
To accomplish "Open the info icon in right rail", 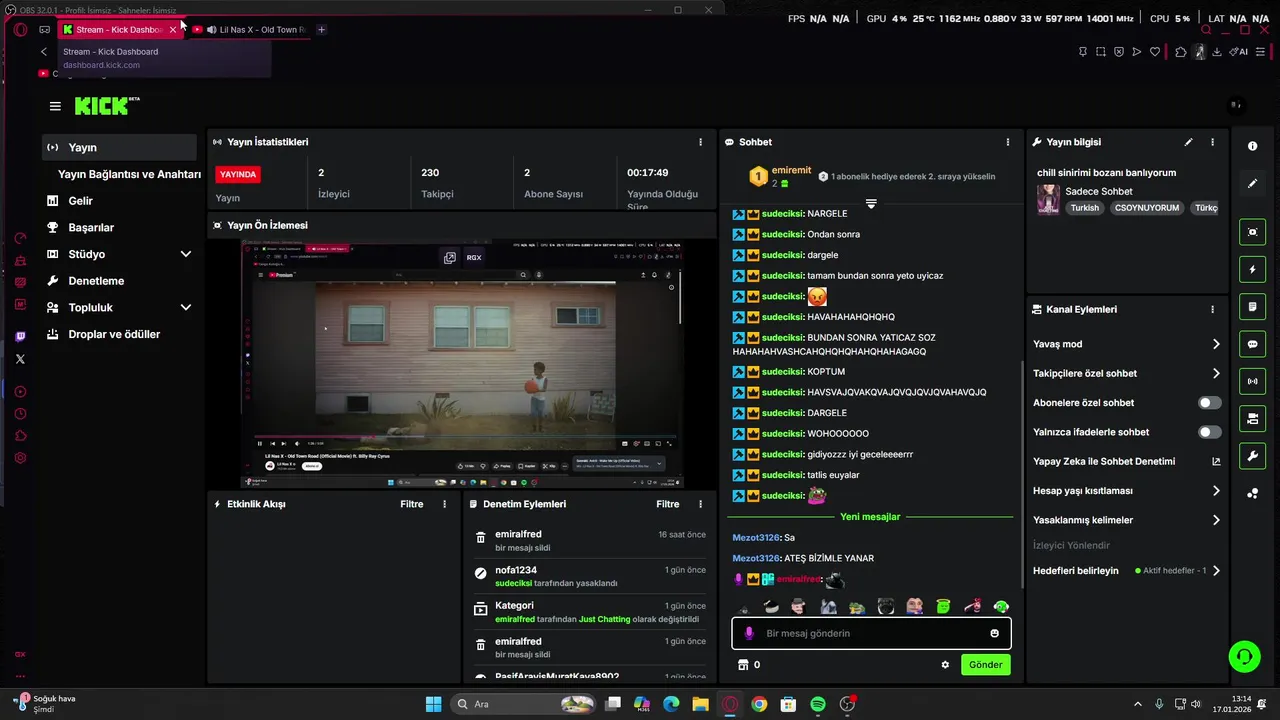I will (1252, 146).
